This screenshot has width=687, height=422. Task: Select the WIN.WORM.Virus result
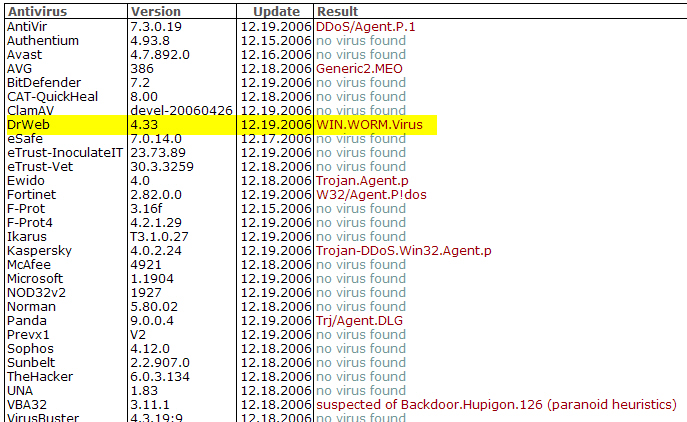(369, 125)
